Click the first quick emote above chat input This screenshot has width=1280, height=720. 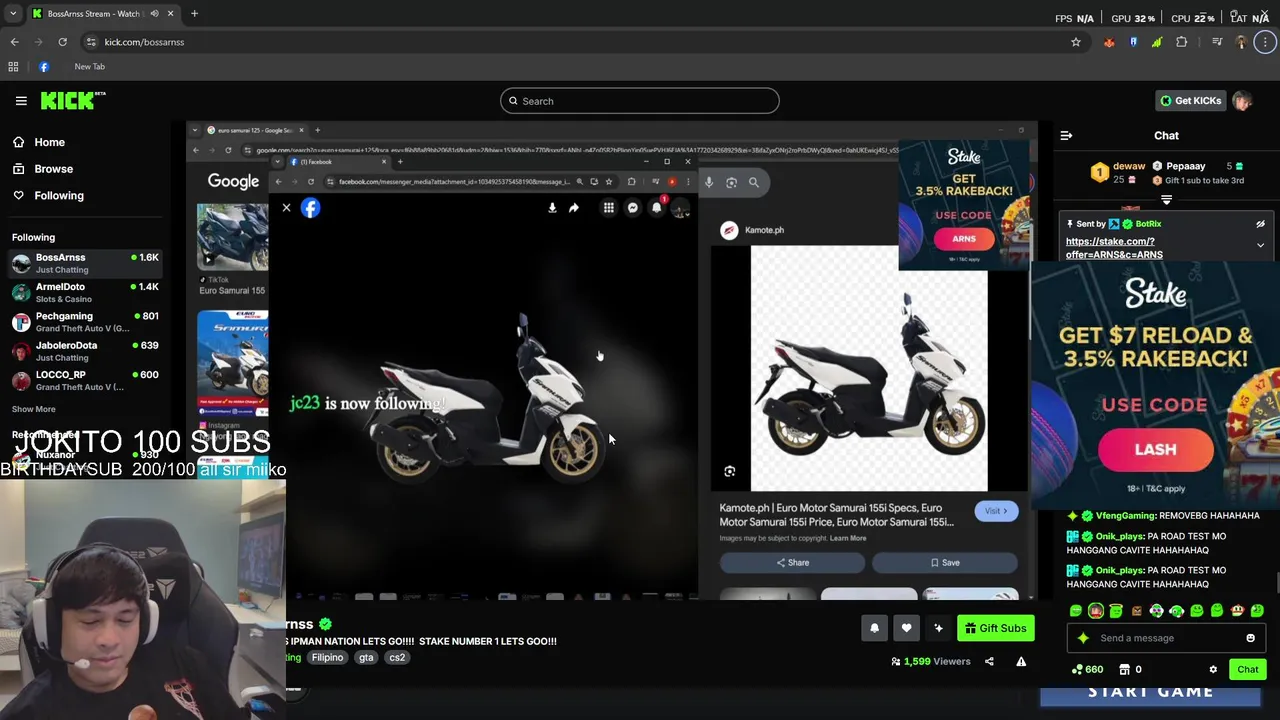pos(1076,611)
